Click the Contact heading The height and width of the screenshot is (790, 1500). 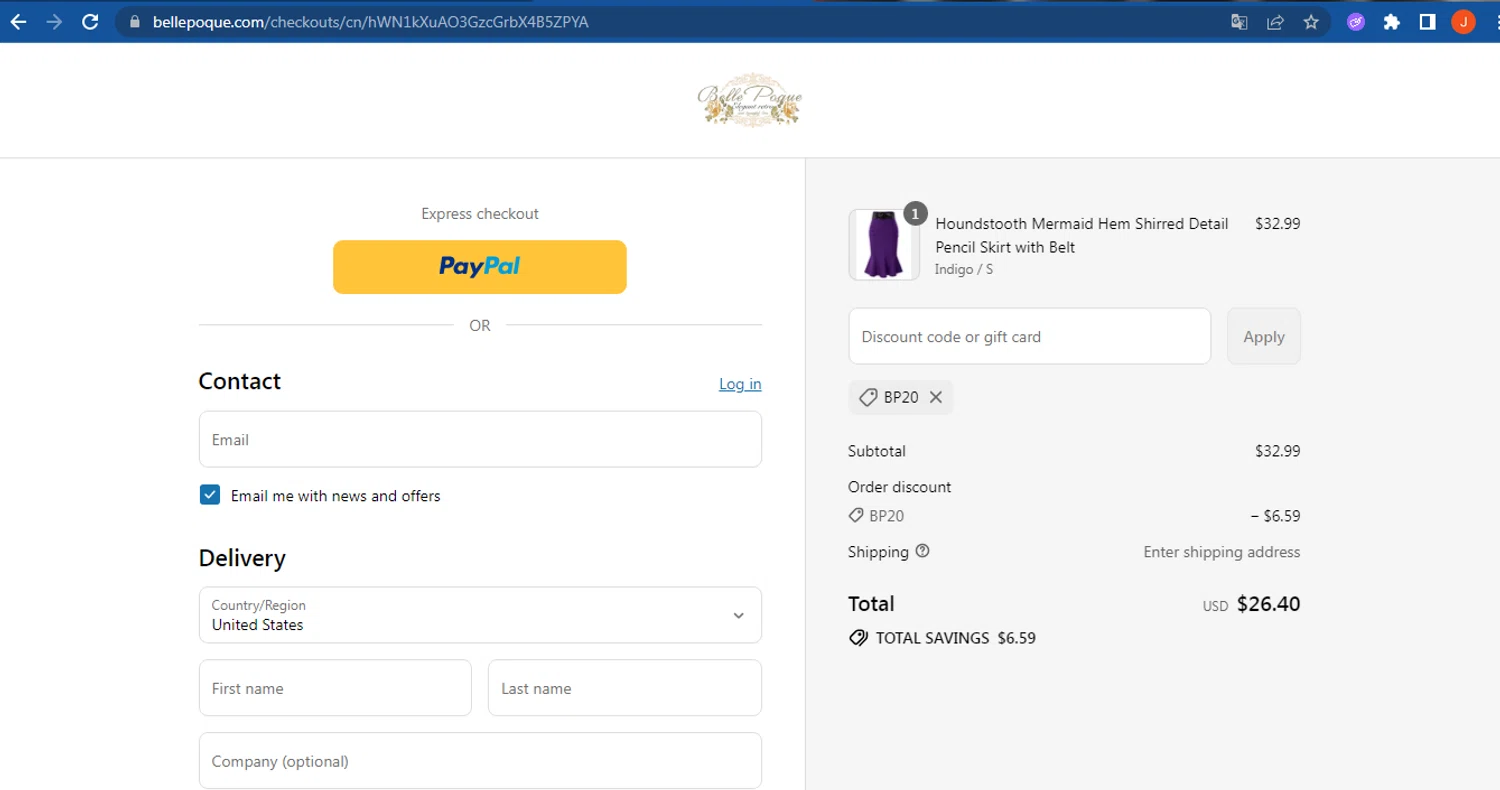tap(240, 381)
